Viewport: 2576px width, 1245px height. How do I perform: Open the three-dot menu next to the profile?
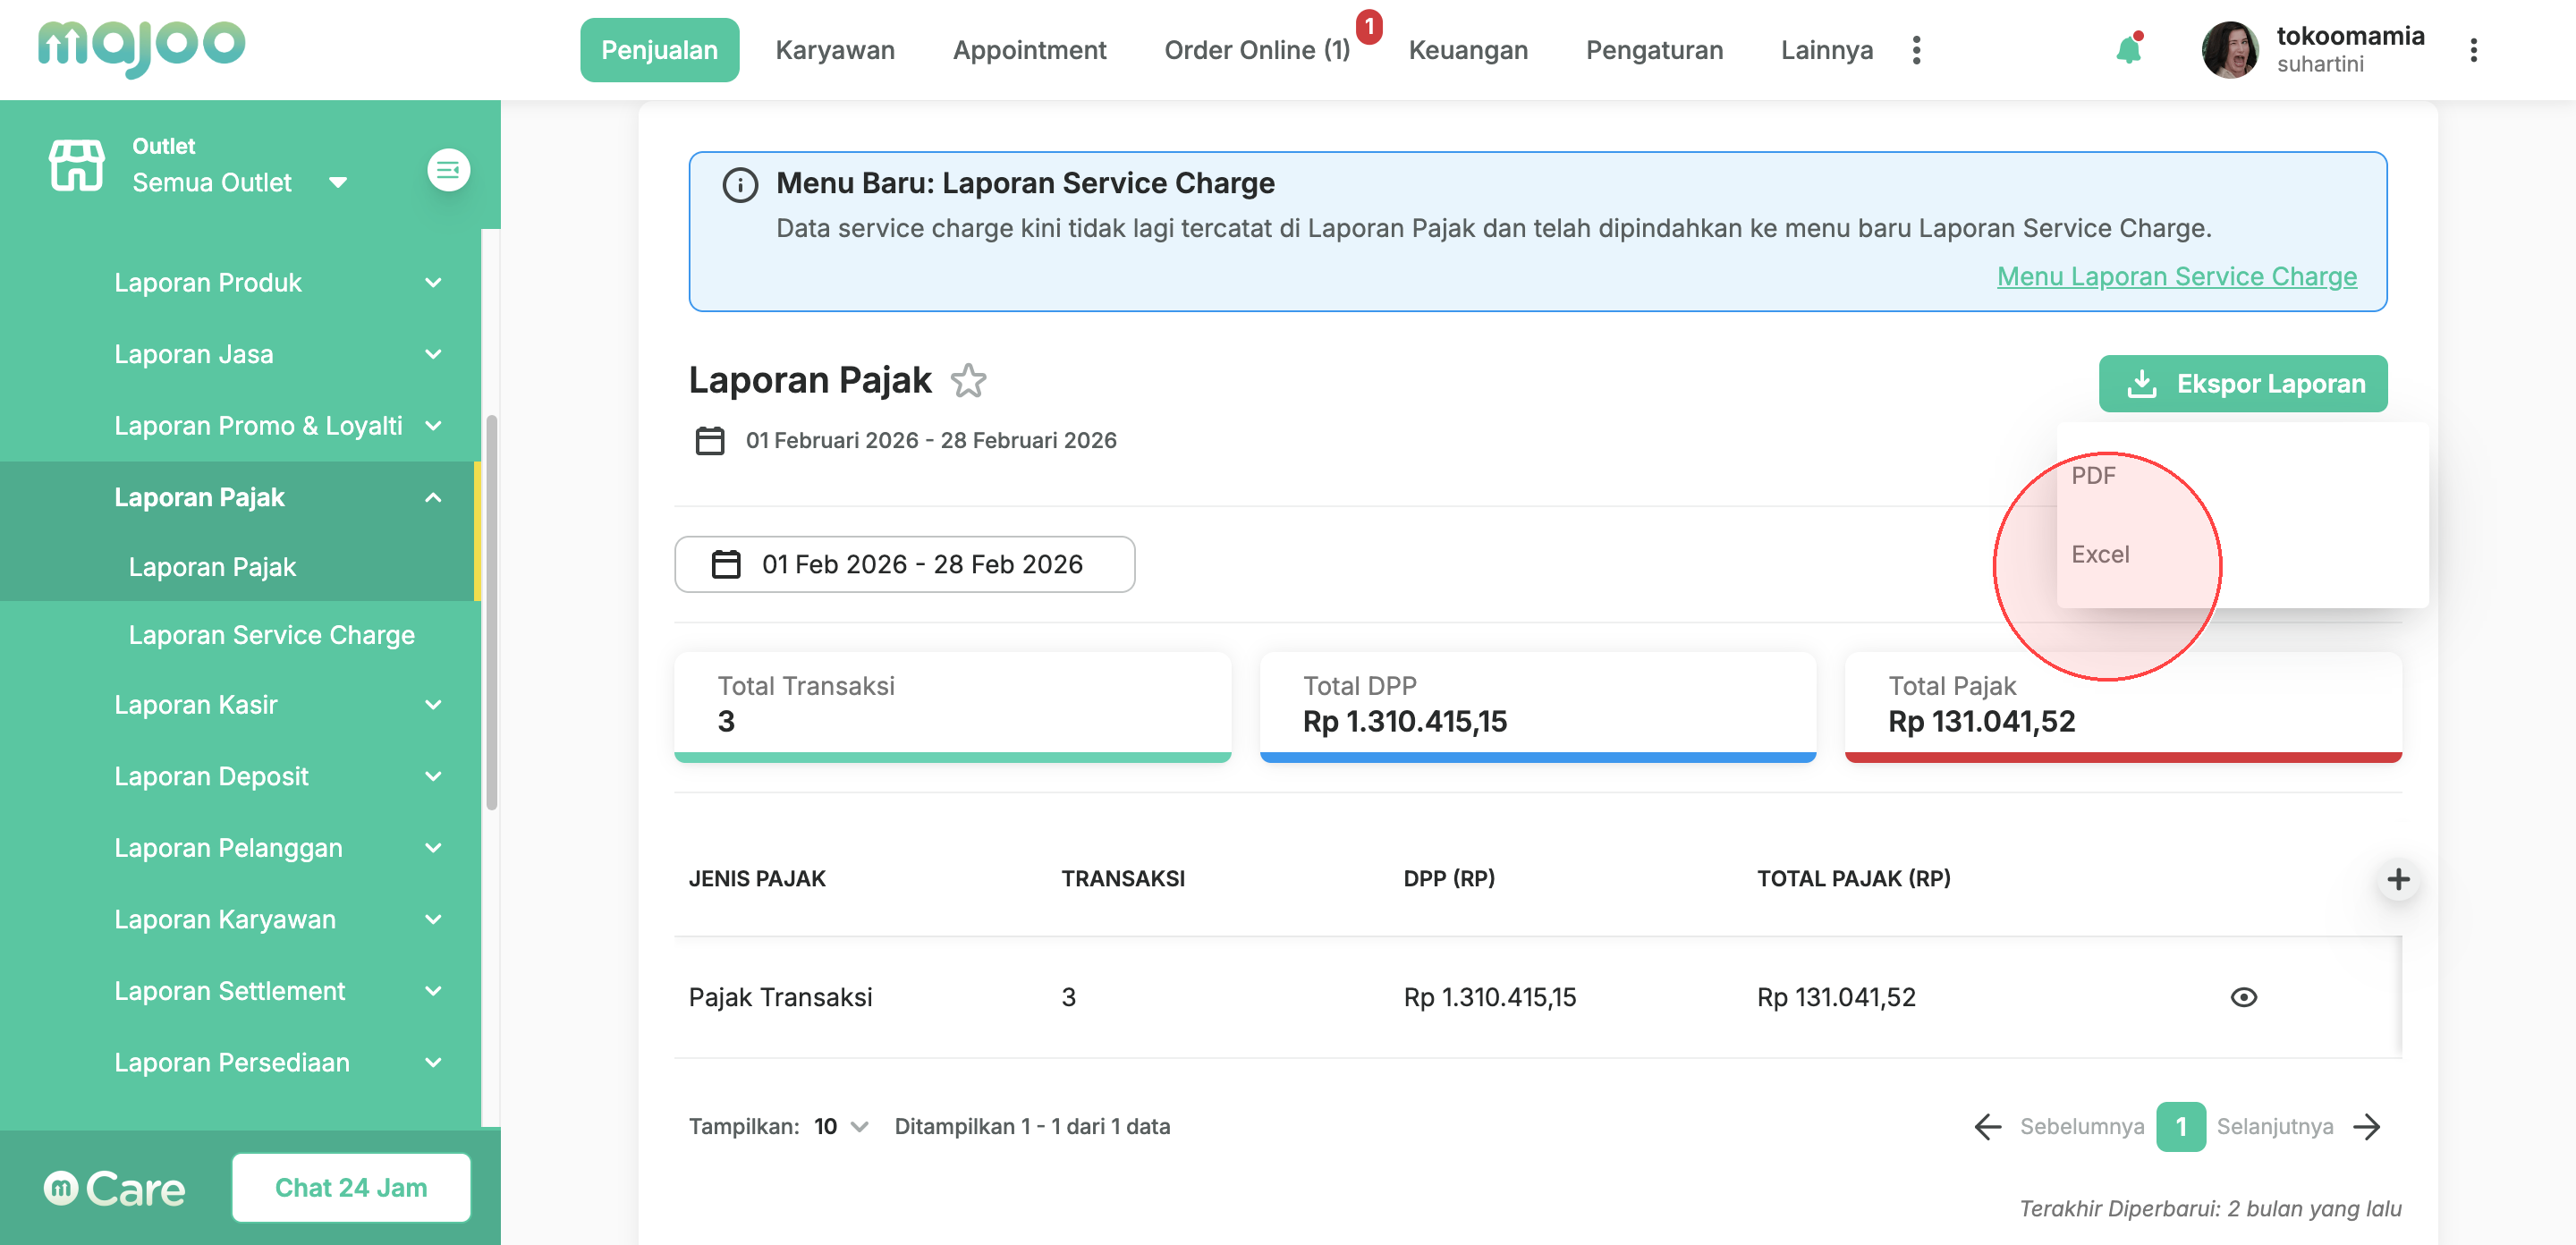point(2472,50)
